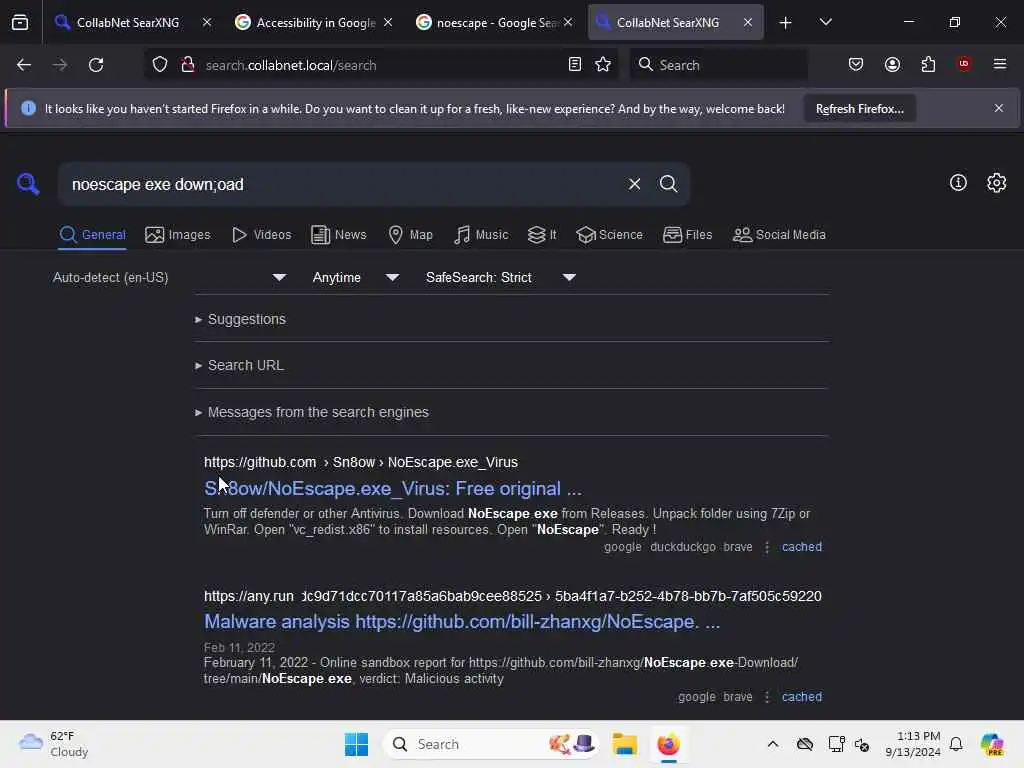Viewport: 1024px width, 768px height.
Task: Expand the Search URL section
Action: pos(240,366)
